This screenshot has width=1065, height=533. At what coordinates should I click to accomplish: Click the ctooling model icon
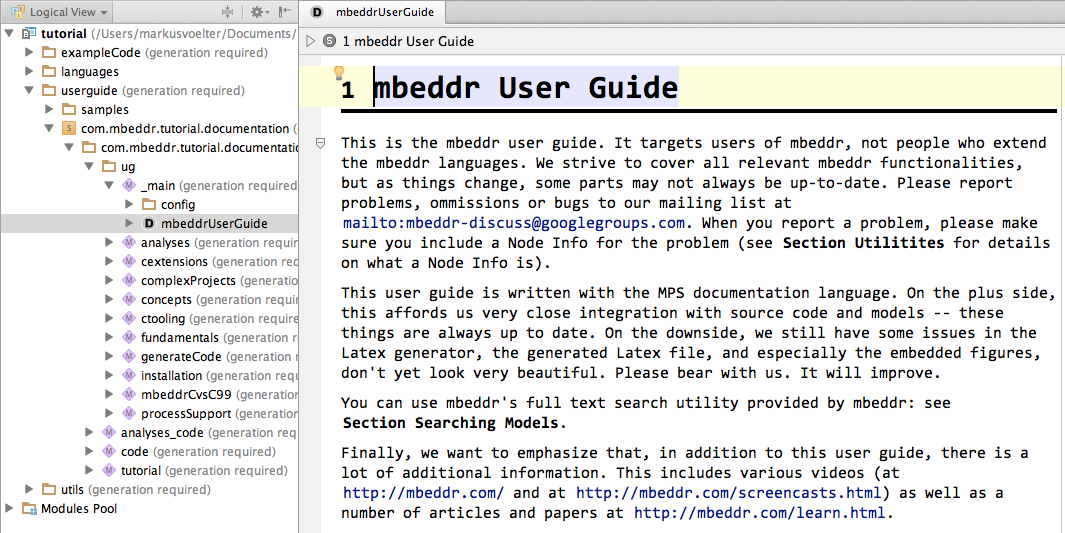click(128, 318)
